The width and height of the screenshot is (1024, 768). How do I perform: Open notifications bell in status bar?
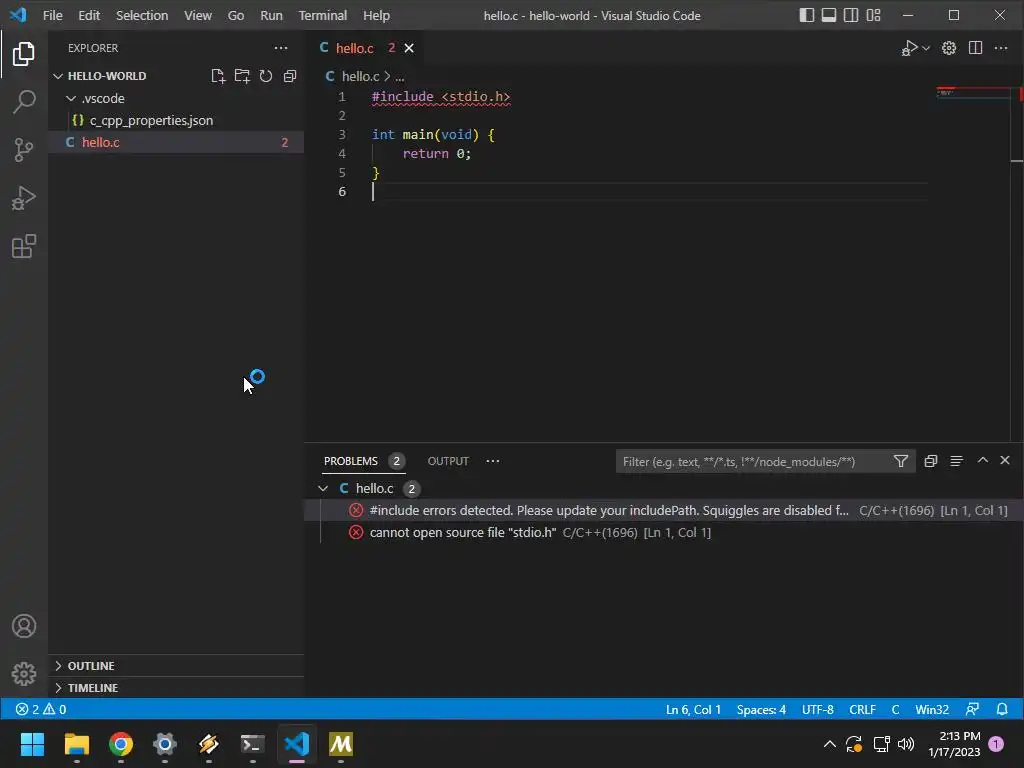(x=1002, y=709)
